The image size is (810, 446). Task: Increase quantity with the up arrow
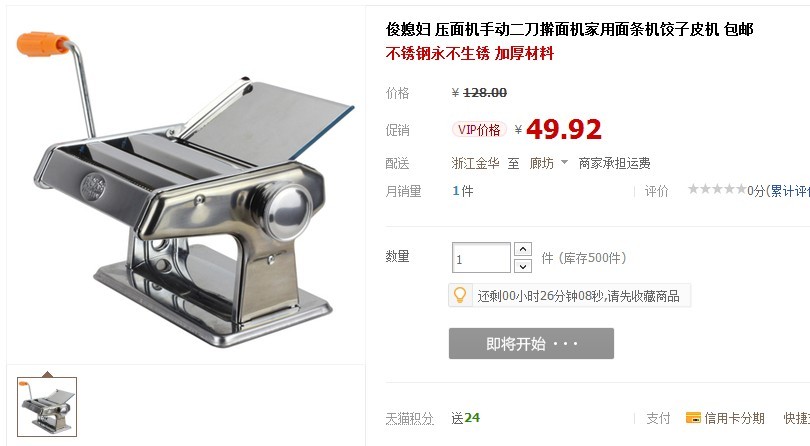[523, 250]
